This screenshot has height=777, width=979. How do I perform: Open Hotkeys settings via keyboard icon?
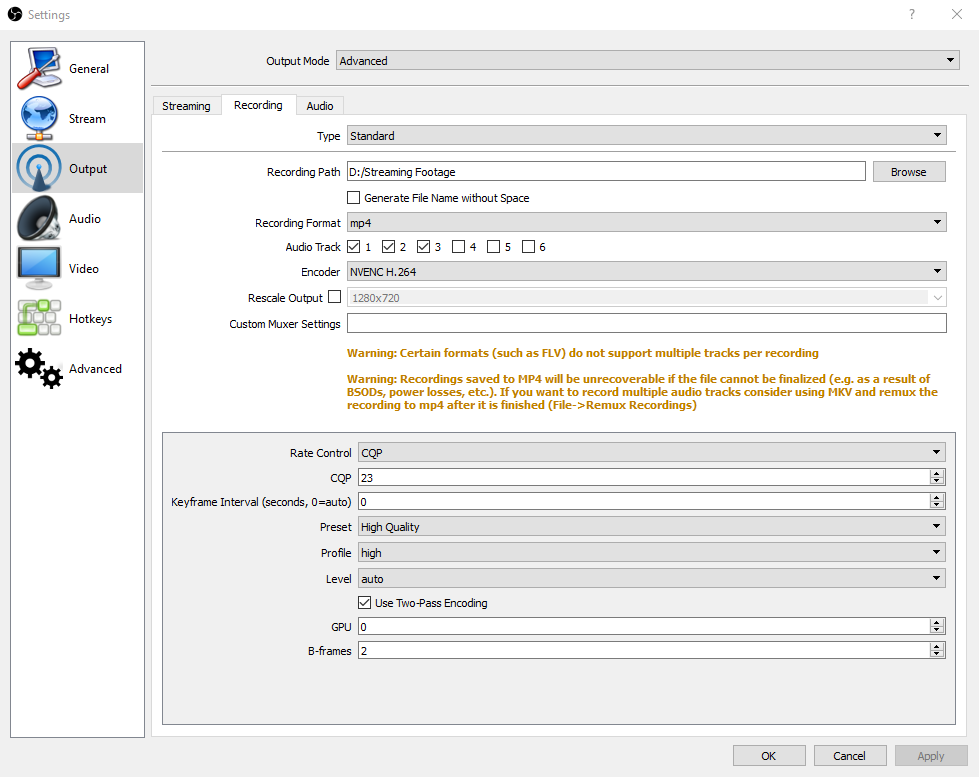click(39, 318)
